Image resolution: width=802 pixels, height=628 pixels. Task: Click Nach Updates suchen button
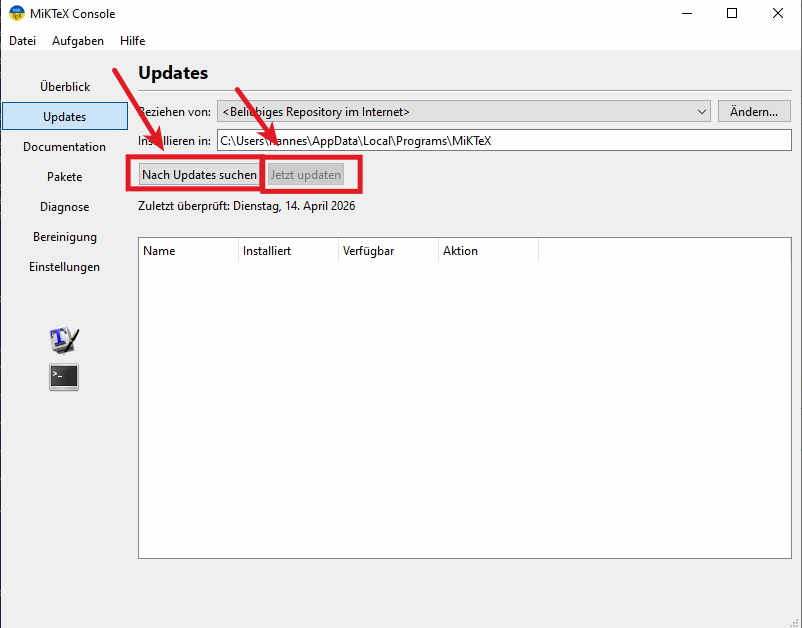point(199,175)
